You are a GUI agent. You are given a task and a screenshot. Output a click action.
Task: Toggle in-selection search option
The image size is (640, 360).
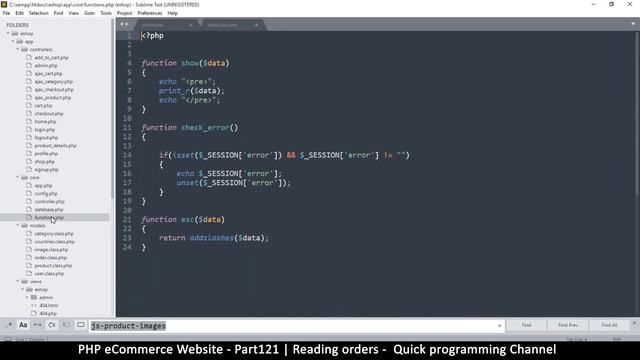(x=66, y=325)
